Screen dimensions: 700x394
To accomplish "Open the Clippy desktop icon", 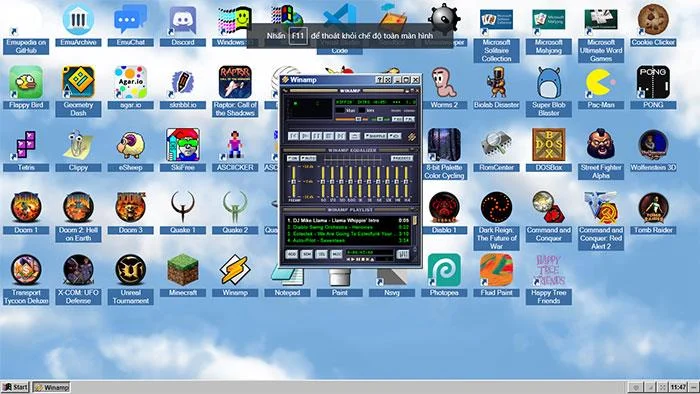I will pos(78,150).
